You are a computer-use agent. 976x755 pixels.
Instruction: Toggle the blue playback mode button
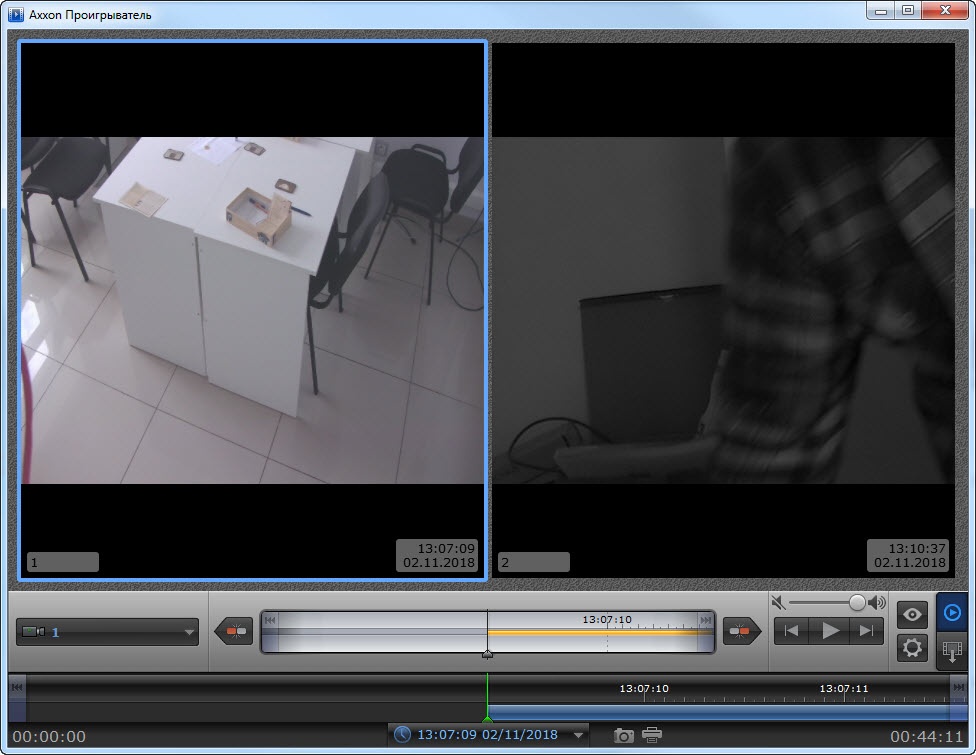(952, 612)
